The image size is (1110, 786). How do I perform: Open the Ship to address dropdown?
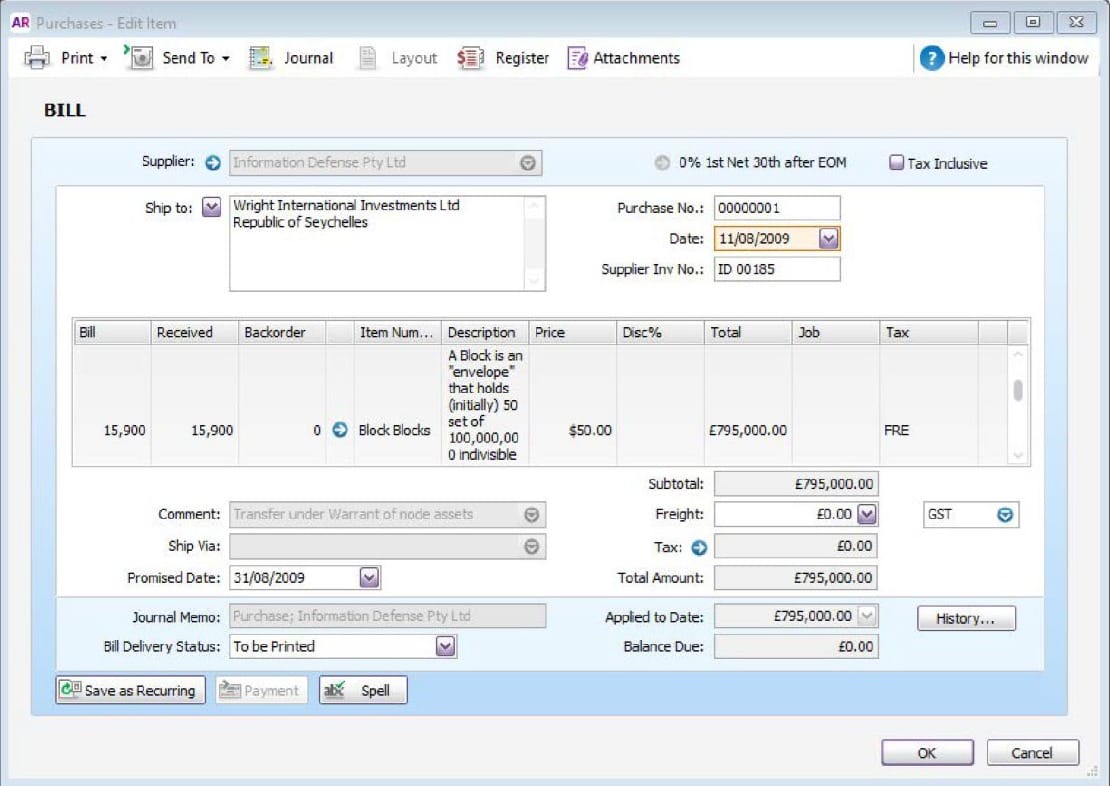tap(211, 208)
